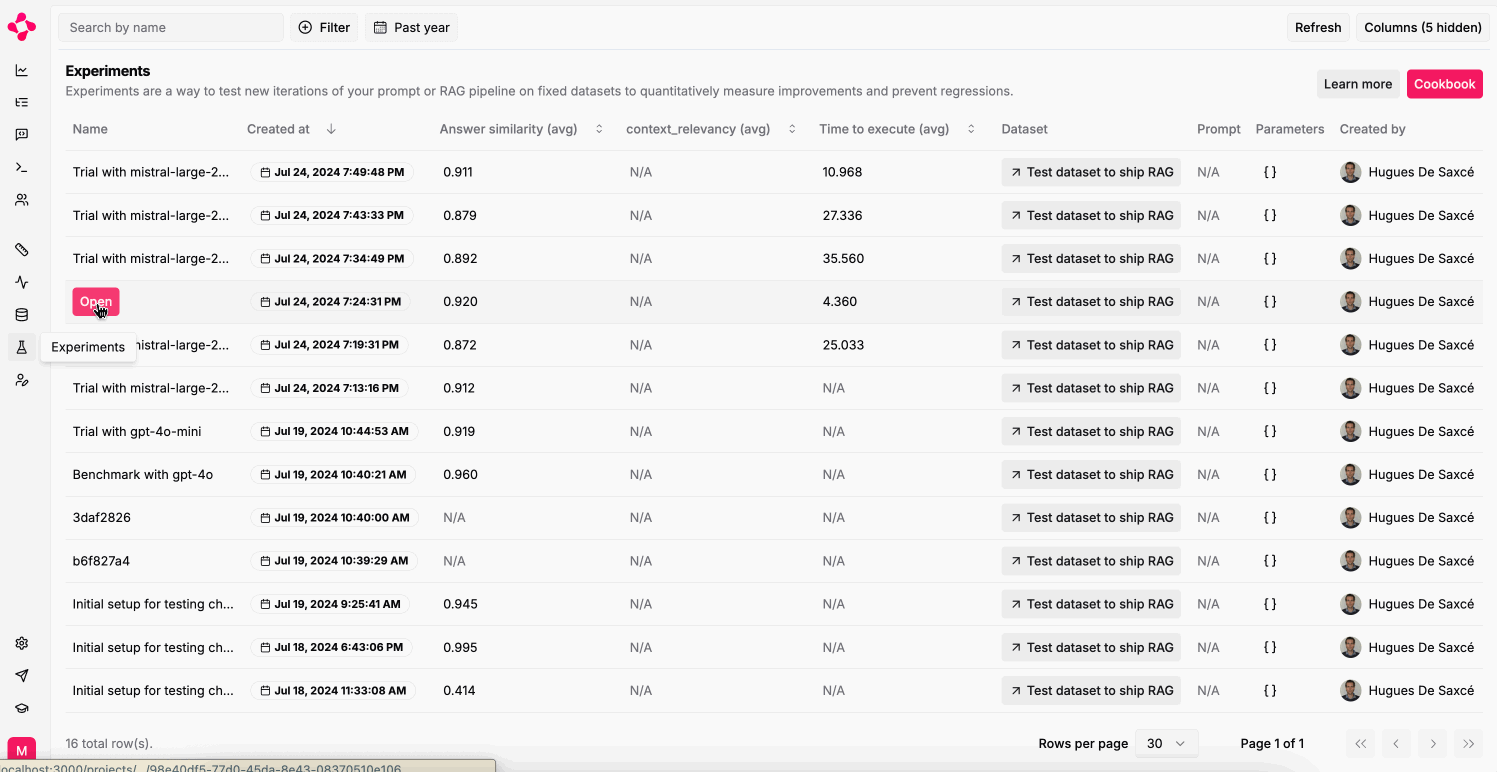The height and width of the screenshot is (772, 1497).
Task: Open the users icon in sidebar
Action: pyautogui.click(x=22, y=200)
